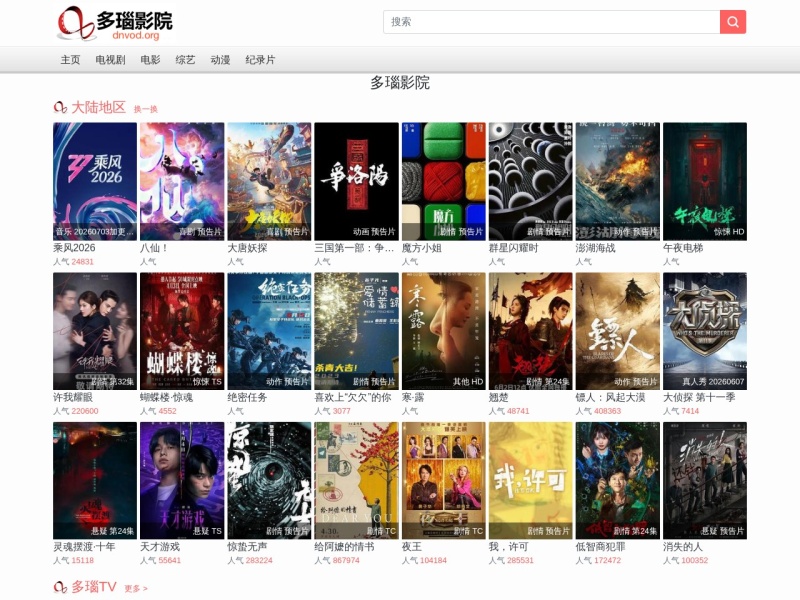Click the 三国第一部：争… title text
Screen dimensions: 800x600
354,248
